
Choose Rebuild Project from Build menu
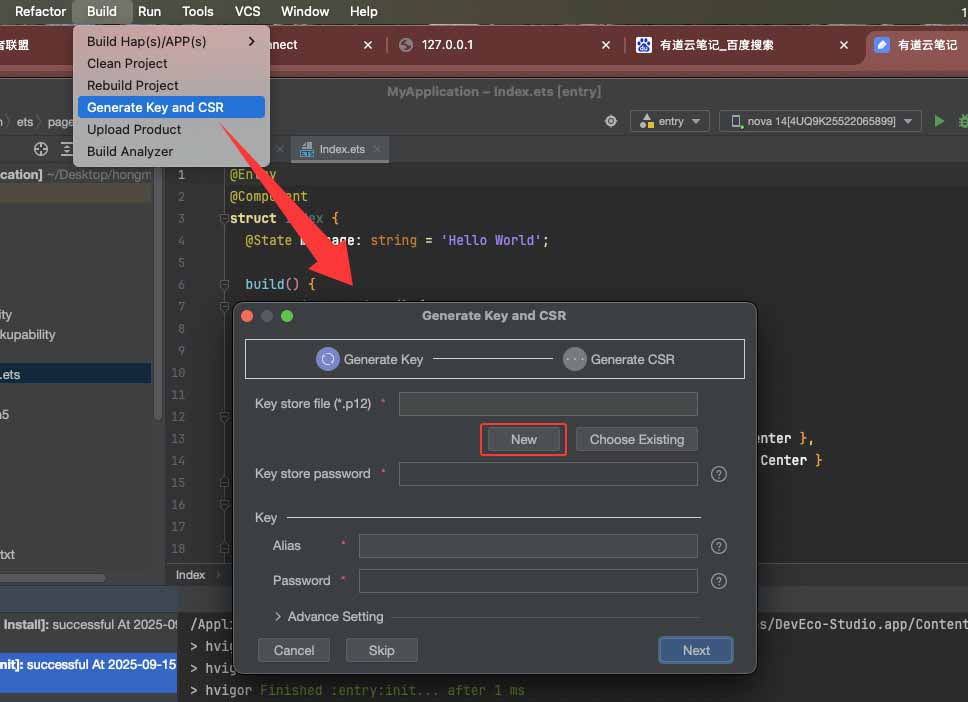(x=133, y=85)
